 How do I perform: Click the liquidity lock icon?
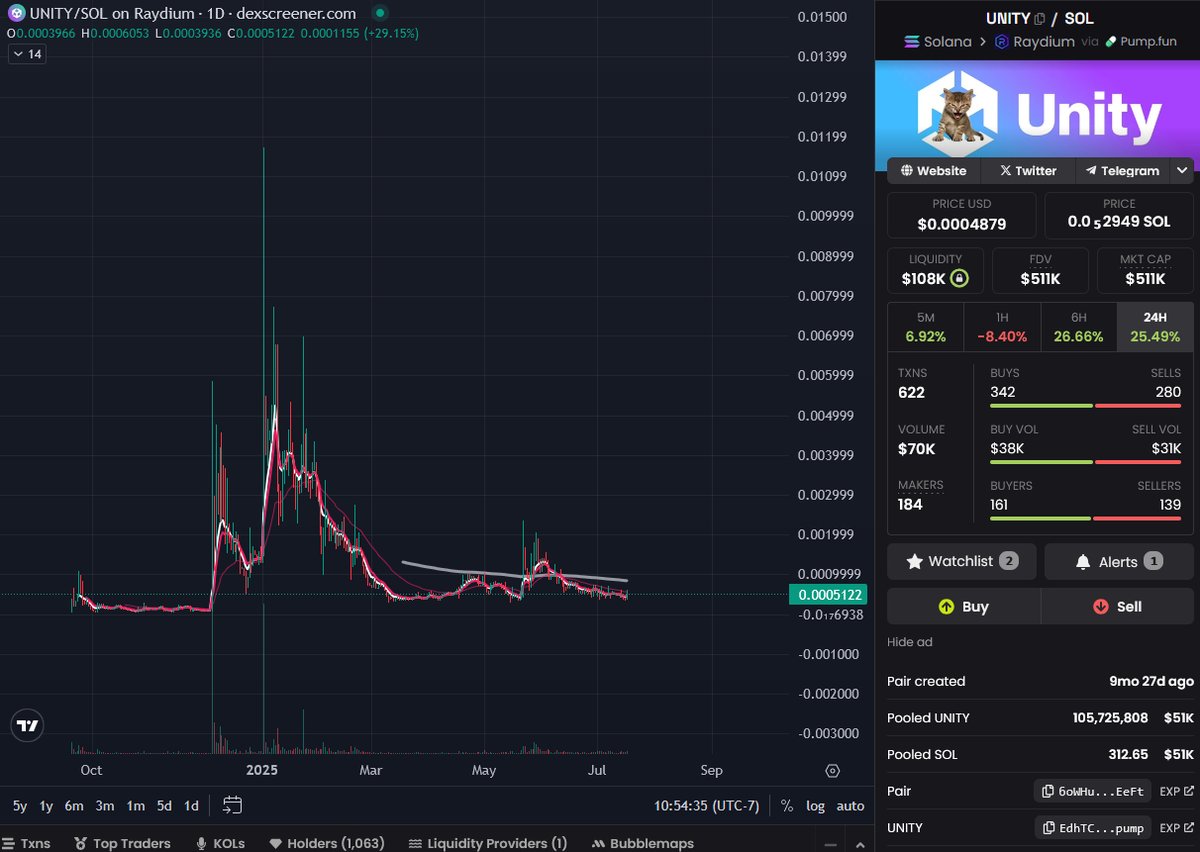tap(959, 278)
